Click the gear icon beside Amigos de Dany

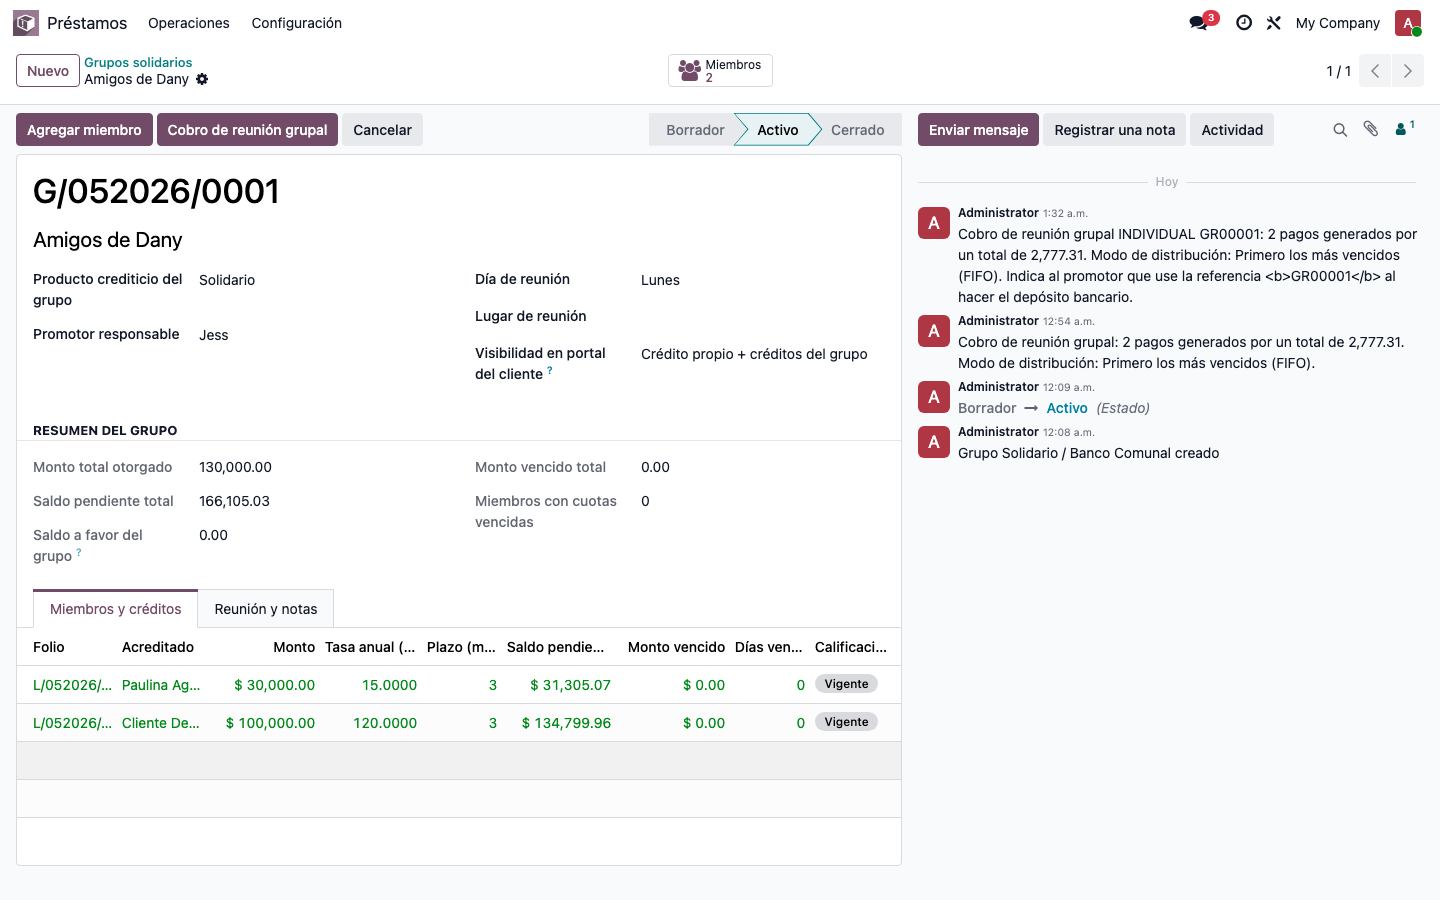(202, 79)
